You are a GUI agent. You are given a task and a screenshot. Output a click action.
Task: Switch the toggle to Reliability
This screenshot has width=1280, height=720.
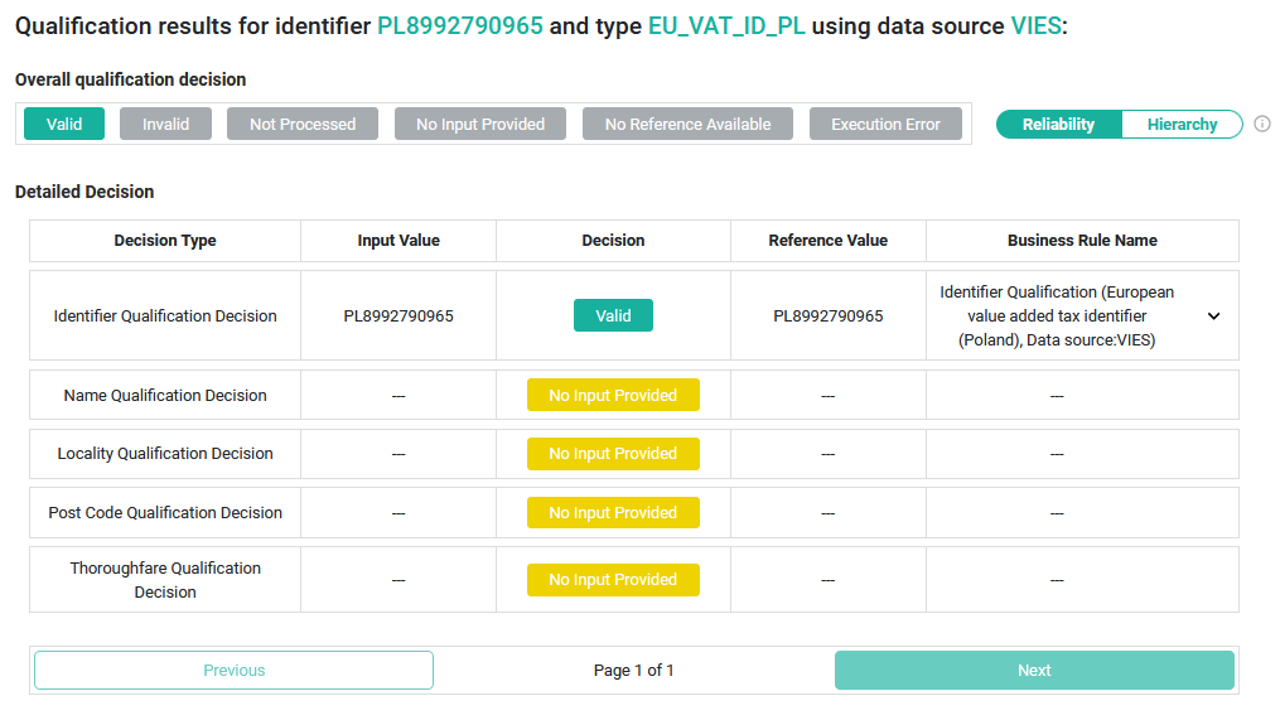coord(1058,124)
